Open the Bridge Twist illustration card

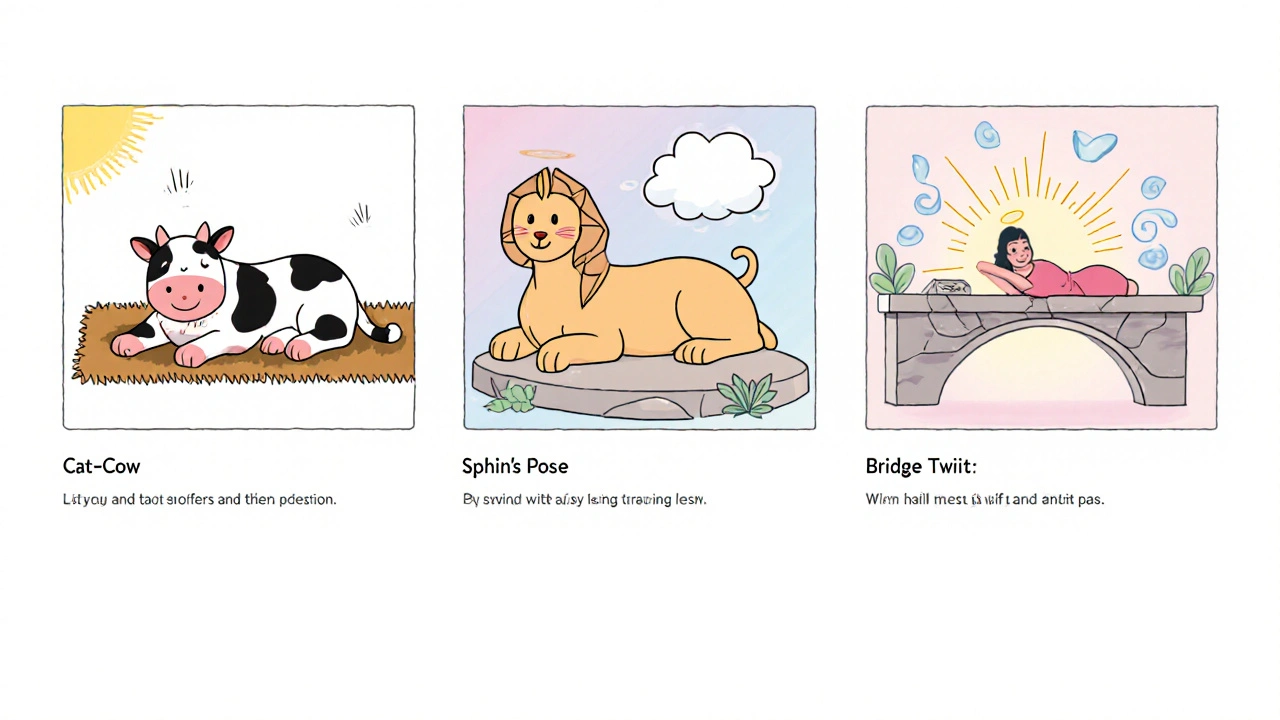pos(1041,267)
